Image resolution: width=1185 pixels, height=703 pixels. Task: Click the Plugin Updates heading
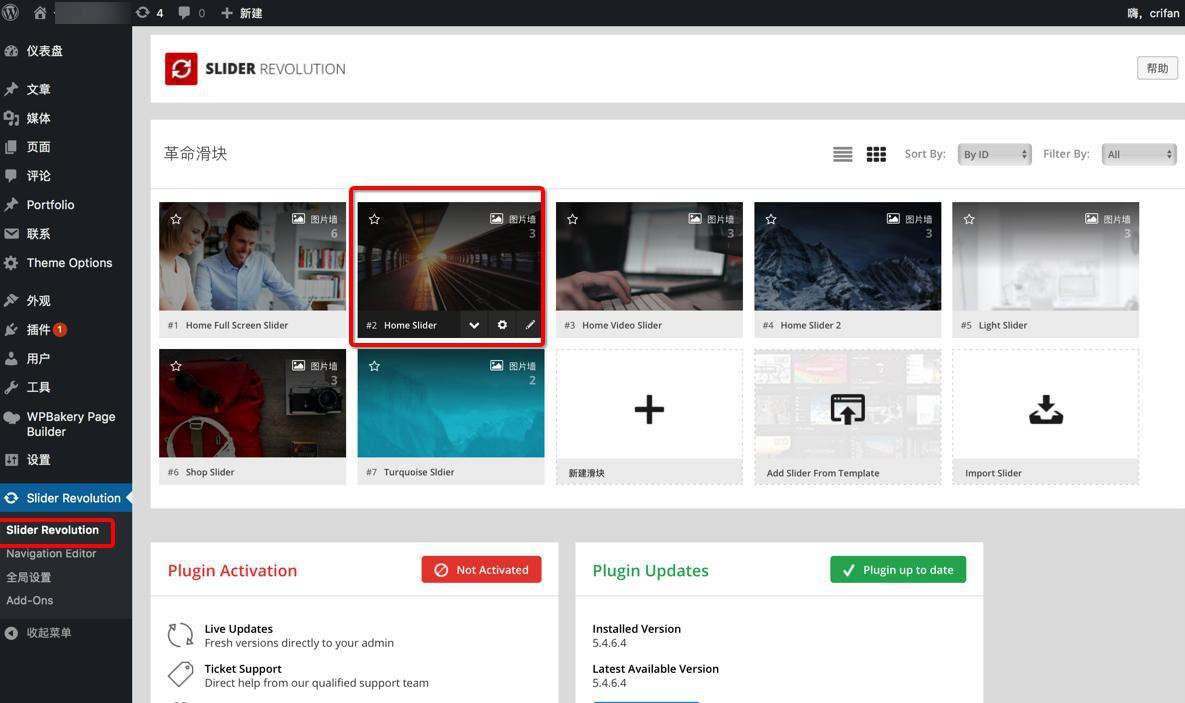(651, 571)
